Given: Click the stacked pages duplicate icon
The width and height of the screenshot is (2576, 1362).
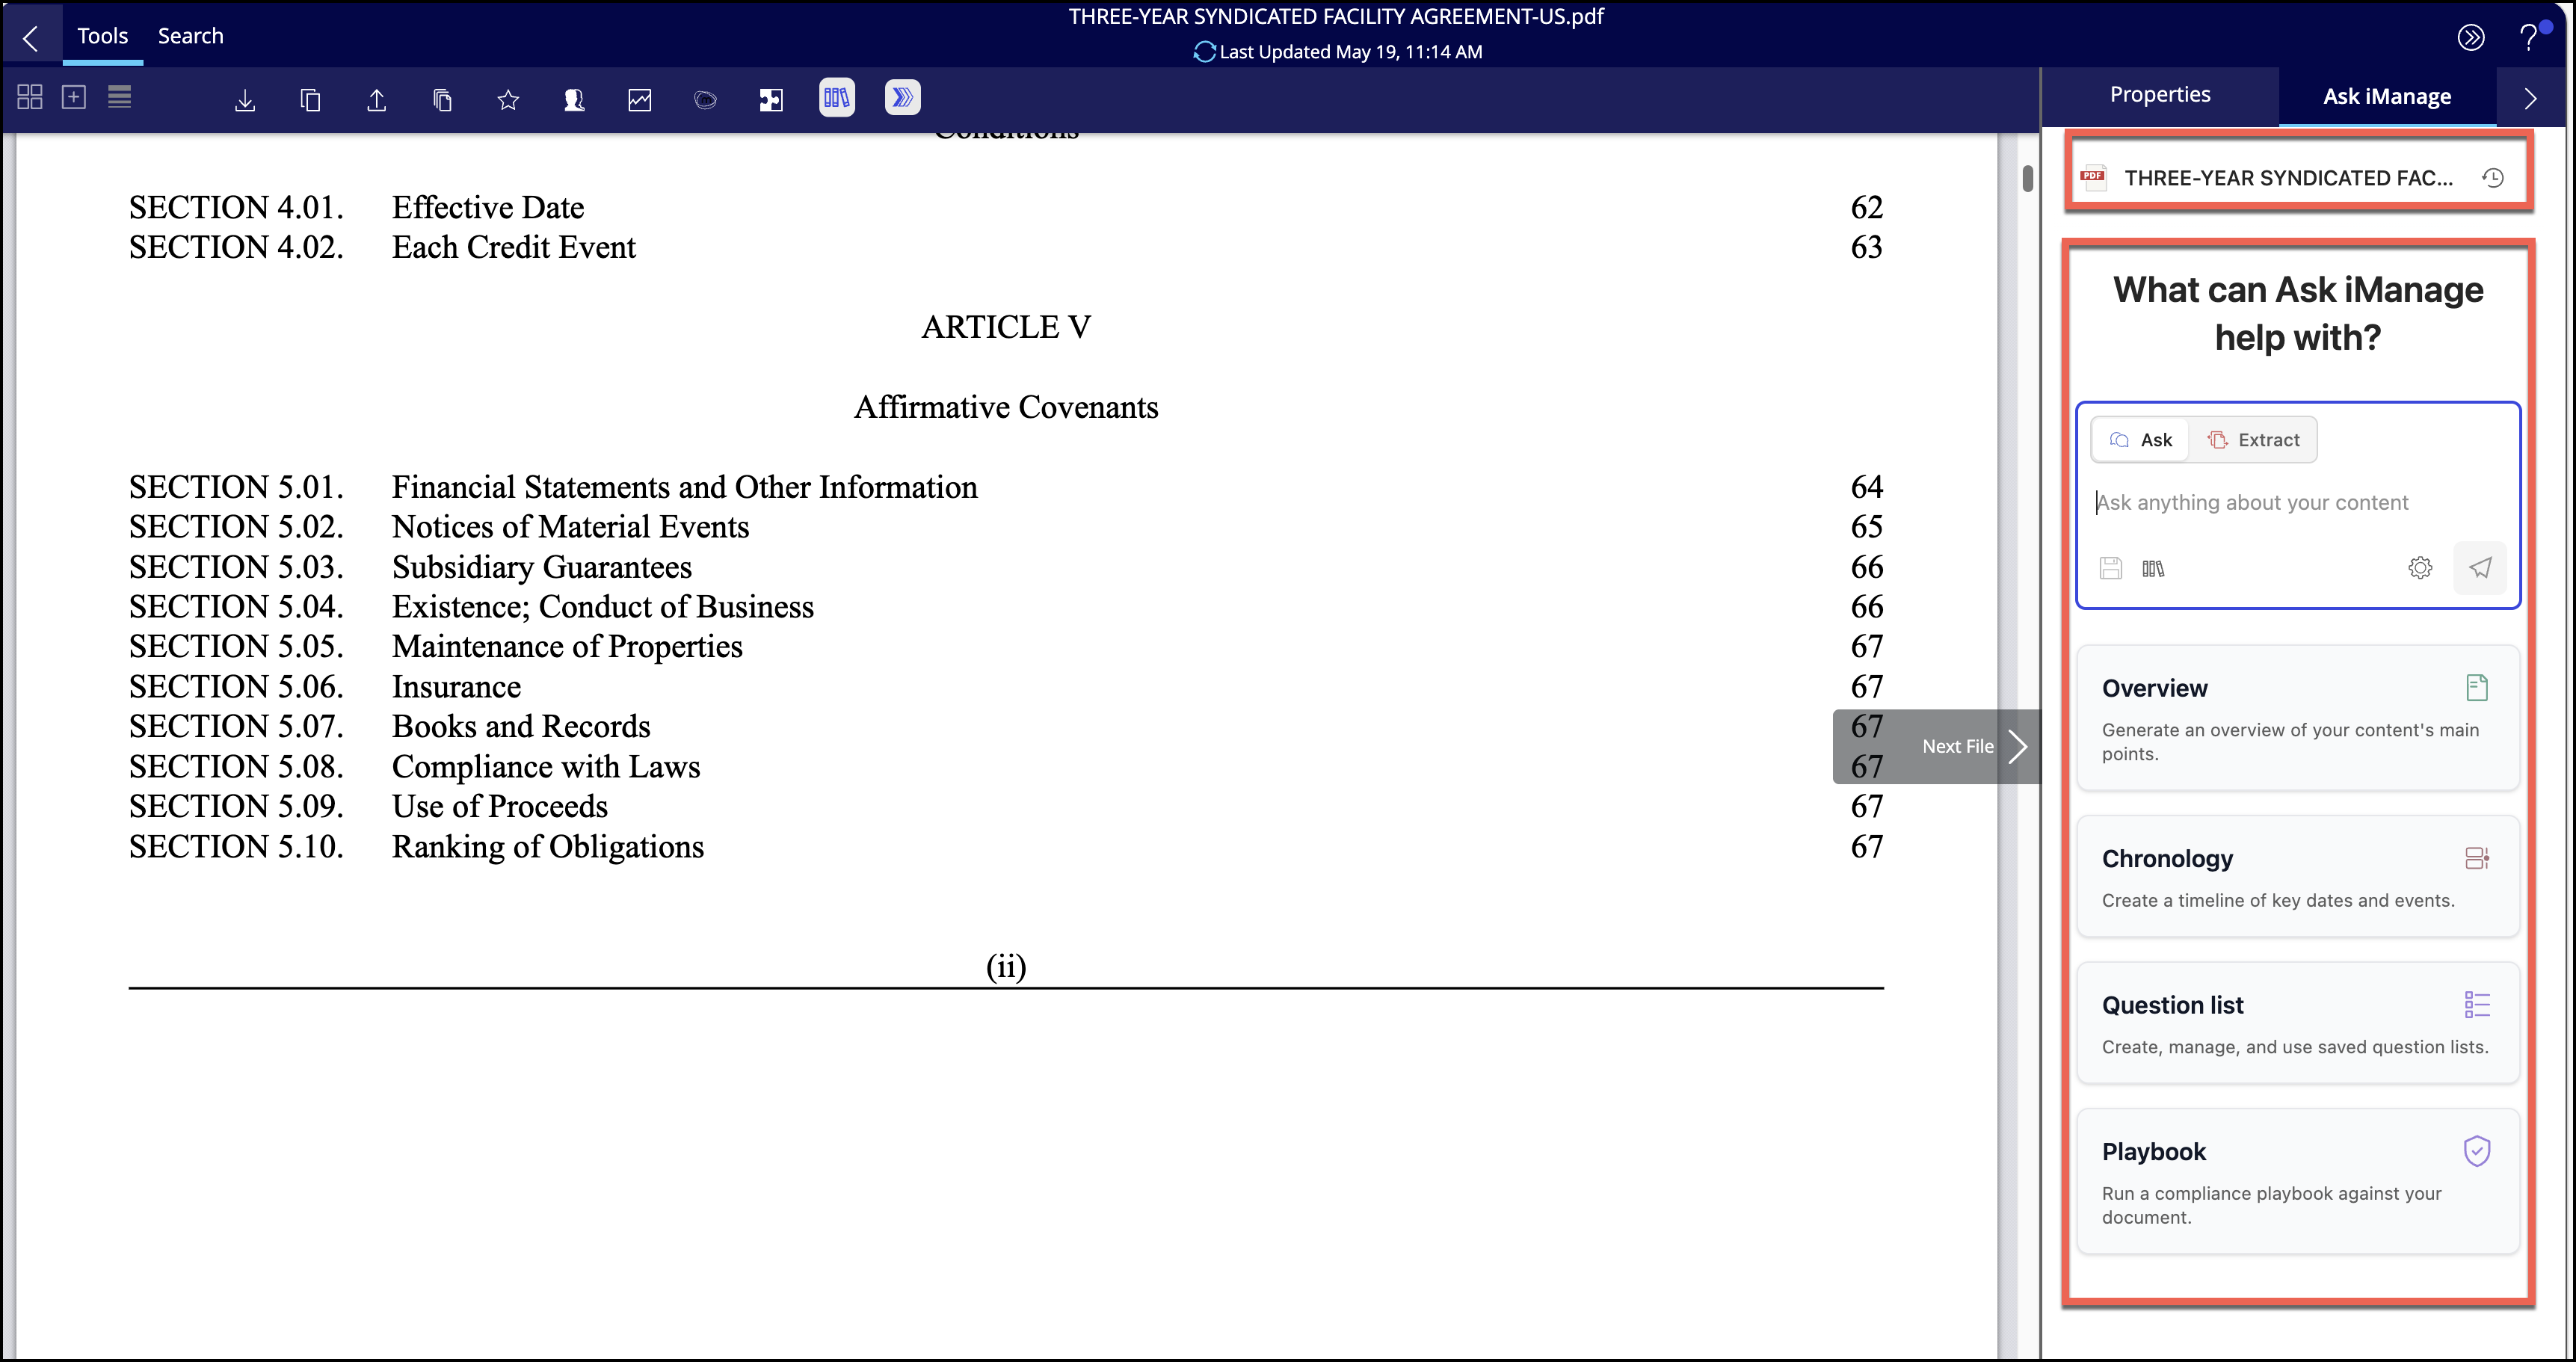Looking at the screenshot, I should coord(443,99).
